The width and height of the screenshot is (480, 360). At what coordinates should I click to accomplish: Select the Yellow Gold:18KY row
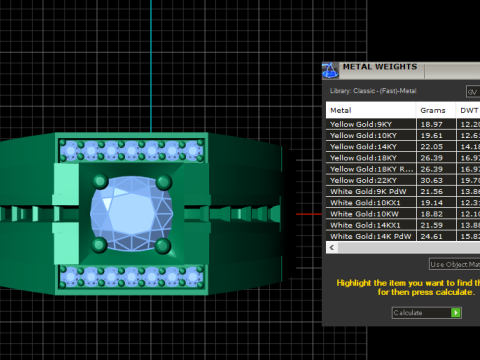tap(403, 158)
